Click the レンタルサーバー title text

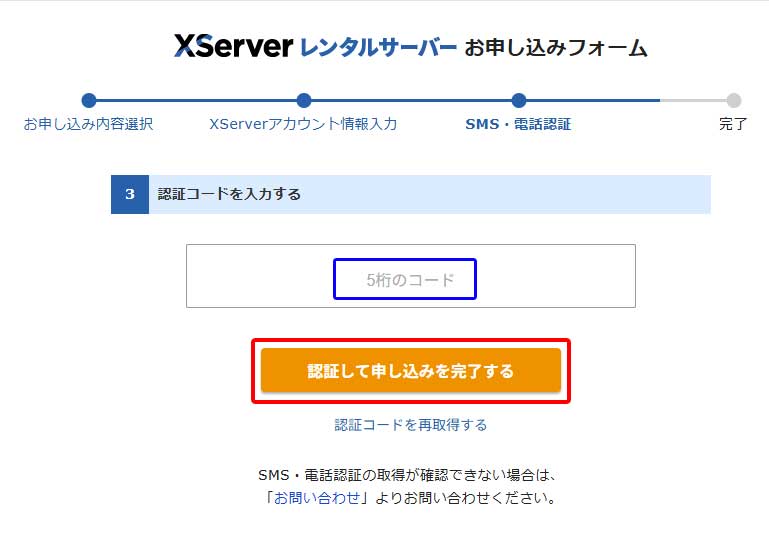click(378, 48)
